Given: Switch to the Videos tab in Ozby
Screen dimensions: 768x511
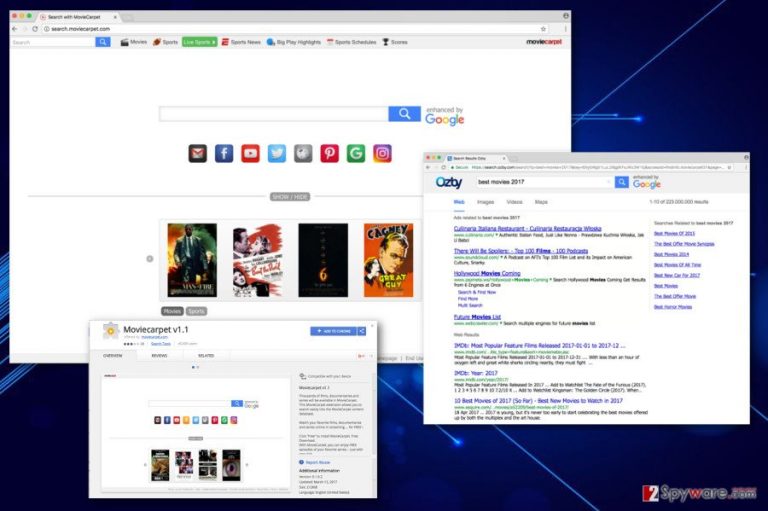Looking at the screenshot, I should coord(514,202).
